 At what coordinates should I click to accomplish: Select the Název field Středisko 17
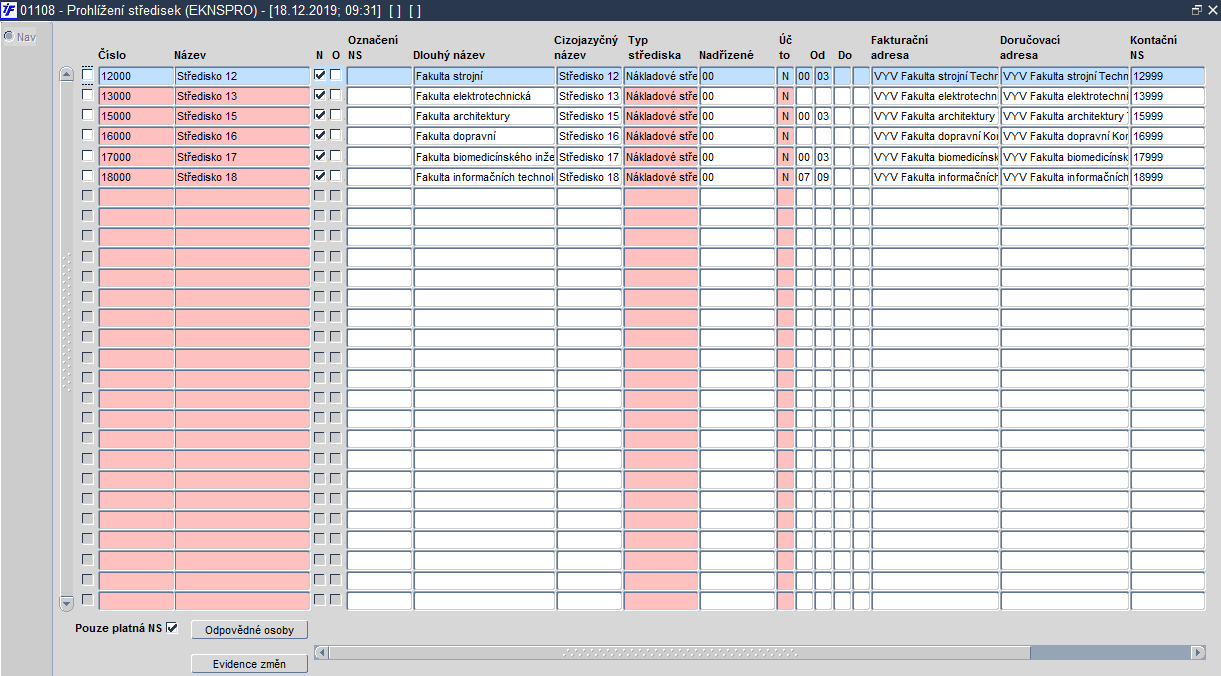click(x=242, y=157)
